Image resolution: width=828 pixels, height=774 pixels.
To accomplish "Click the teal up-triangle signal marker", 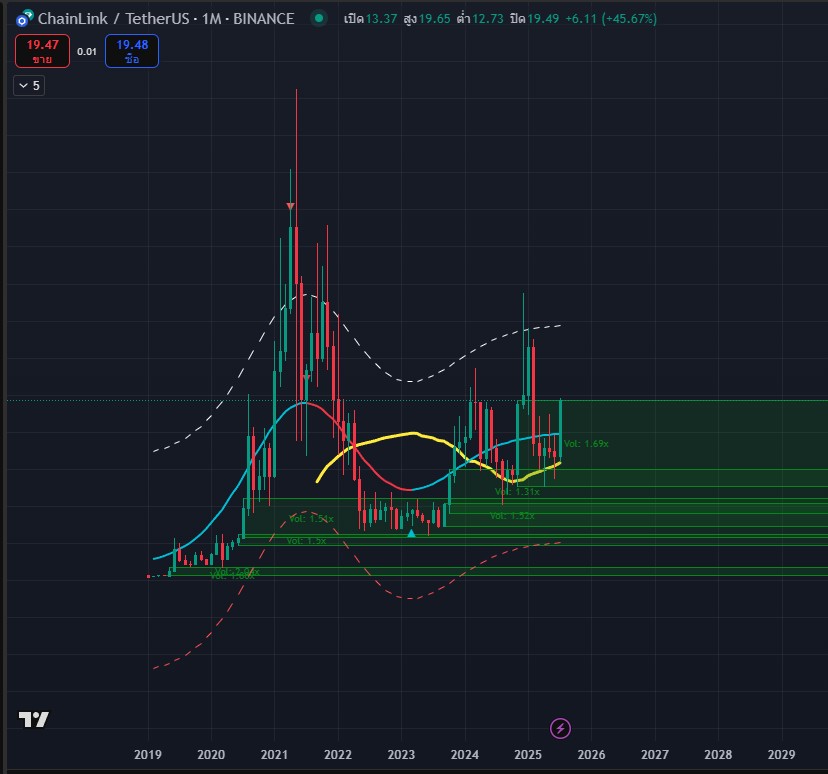I will (411, 533).
